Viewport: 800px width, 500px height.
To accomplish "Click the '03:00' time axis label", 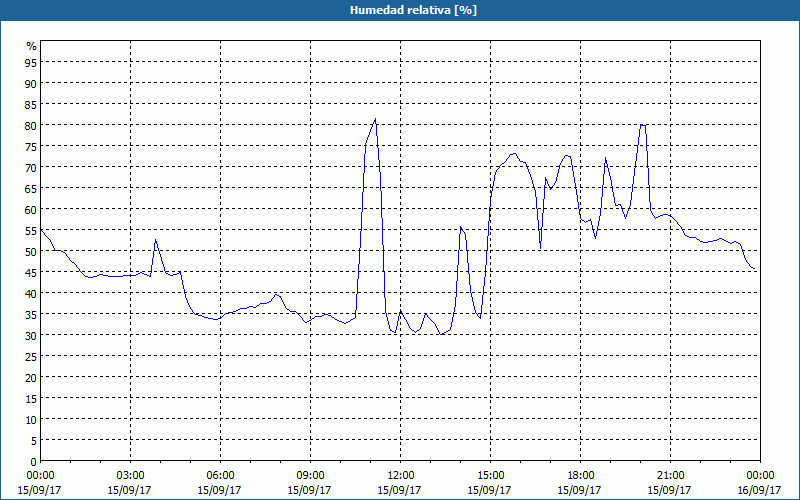I will click(x=131, y=476).
